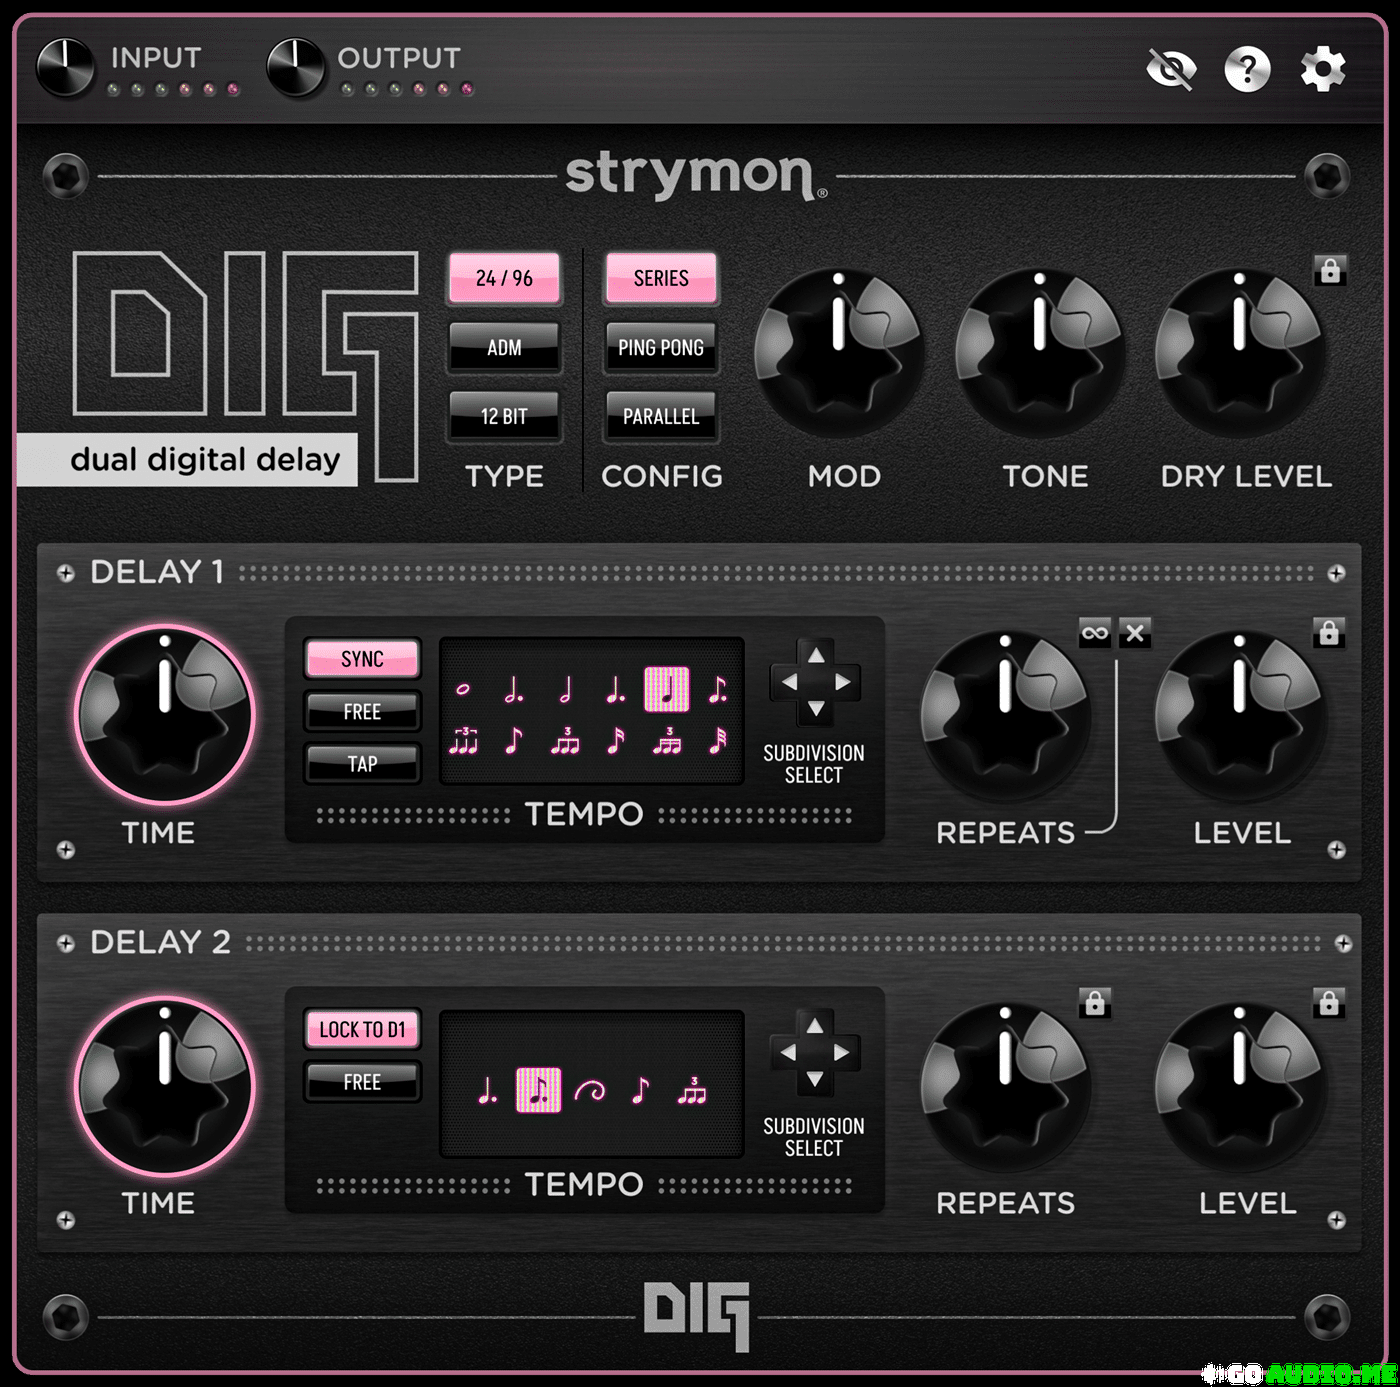Select plain eighth note subdivision in Delay 2
Image resolution: width=1400 pixels, height=1387 pixels.
641,1090
